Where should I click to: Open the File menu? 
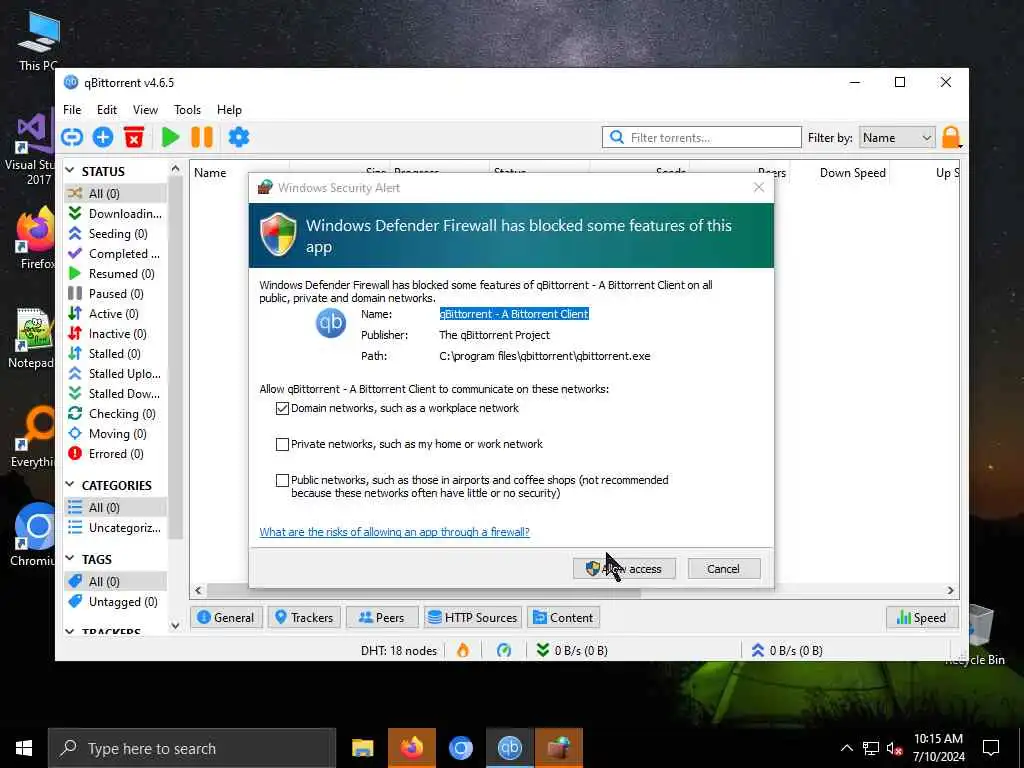(x=72, y=110)
